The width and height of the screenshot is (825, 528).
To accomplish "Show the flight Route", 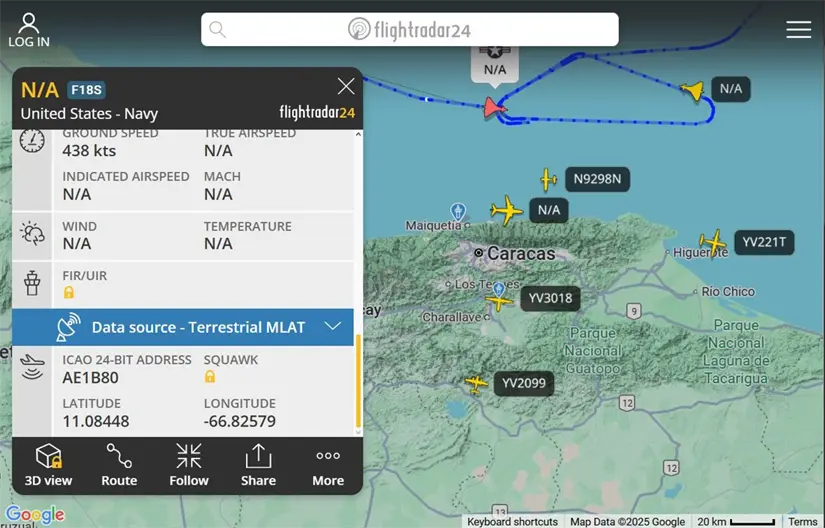I will (119, 465).
